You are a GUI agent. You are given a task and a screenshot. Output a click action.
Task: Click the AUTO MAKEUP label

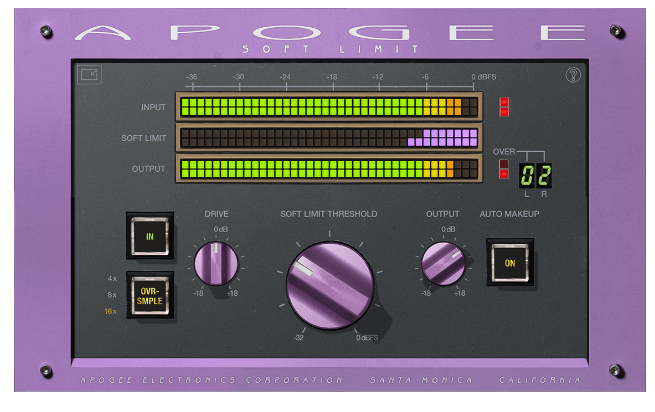click(509, 214)
